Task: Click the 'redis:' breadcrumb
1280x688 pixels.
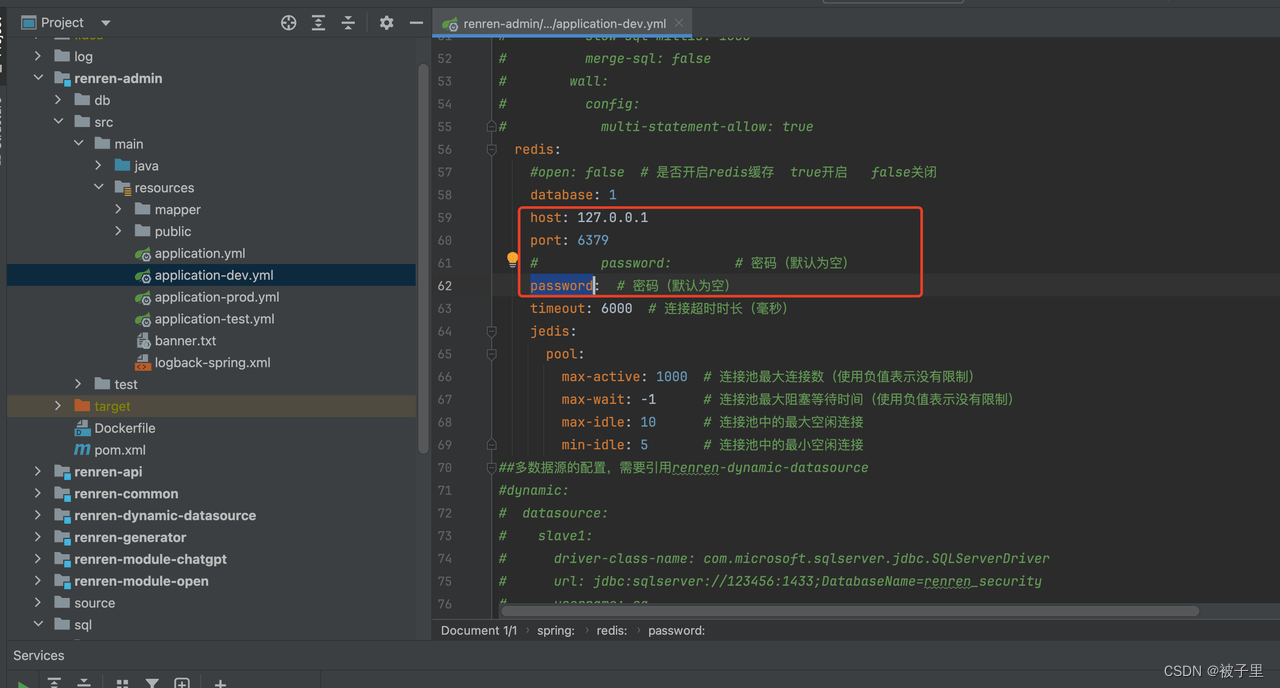Action: pyautogui.click(x=612, y=631)
